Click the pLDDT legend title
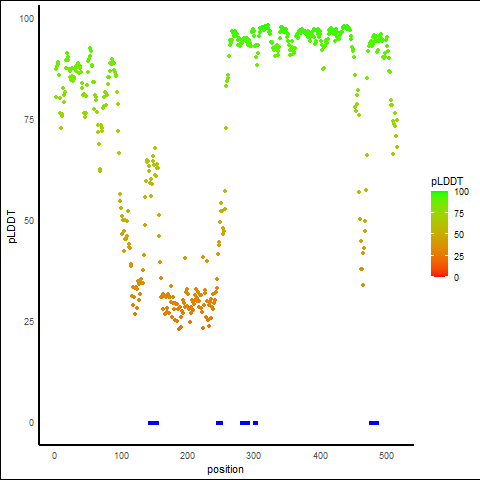480x480 pixels. click(447, 181)
